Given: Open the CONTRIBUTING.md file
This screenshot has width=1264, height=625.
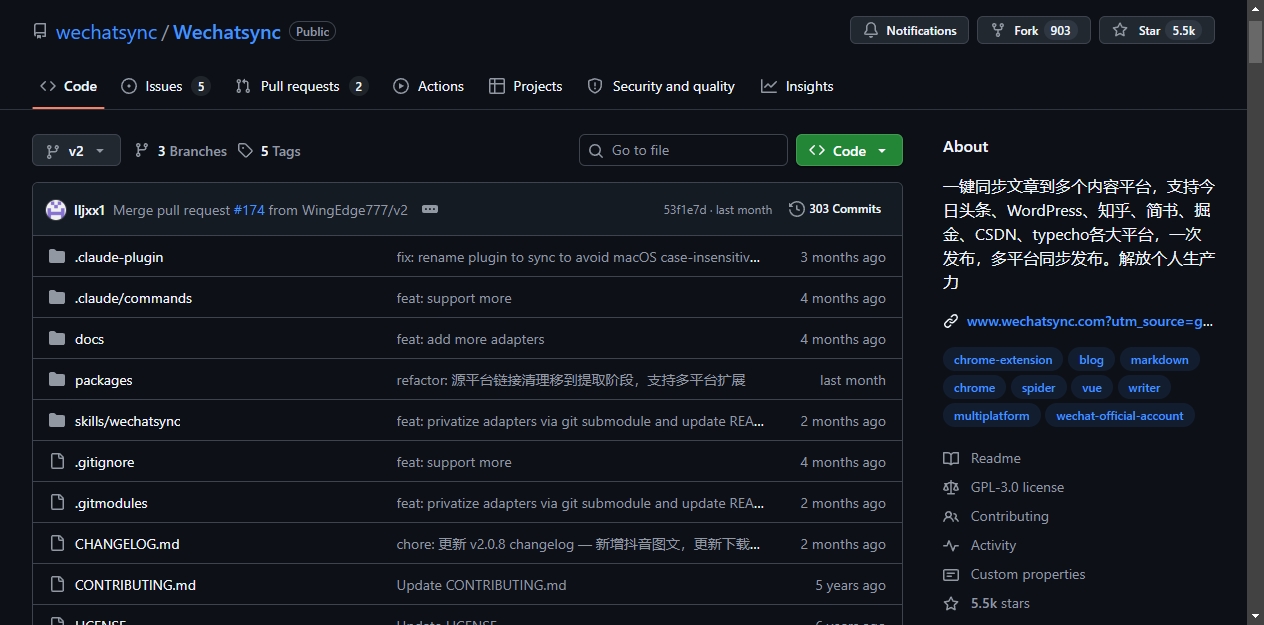Looking at the screenshot, I should point(135,585).
